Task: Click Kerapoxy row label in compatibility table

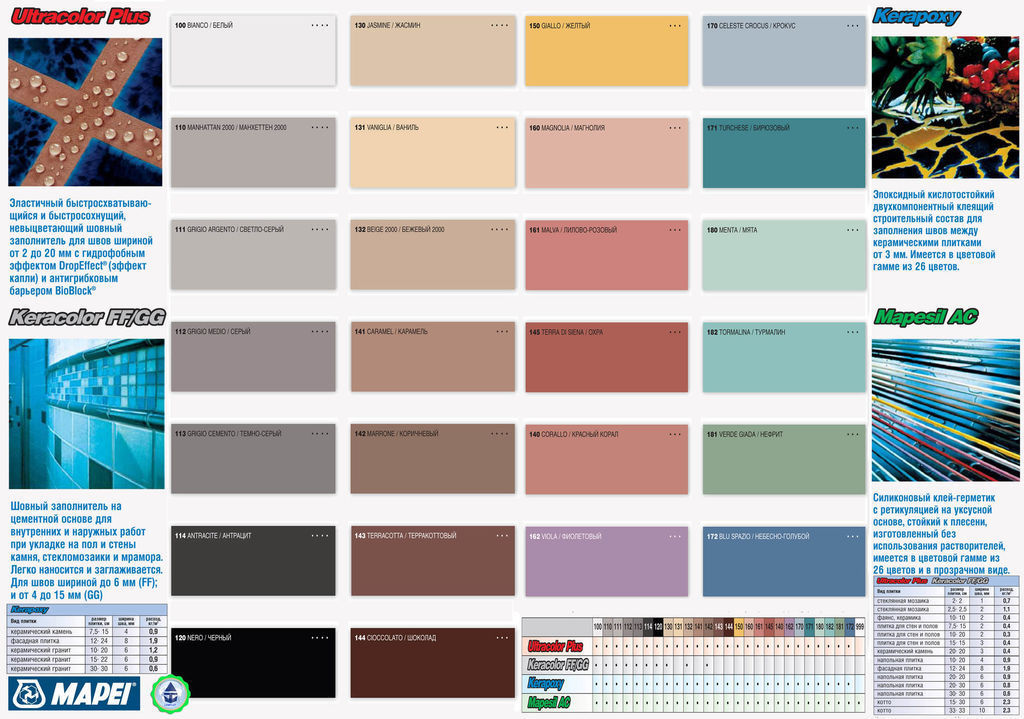Action: click(x=546, y=684)
